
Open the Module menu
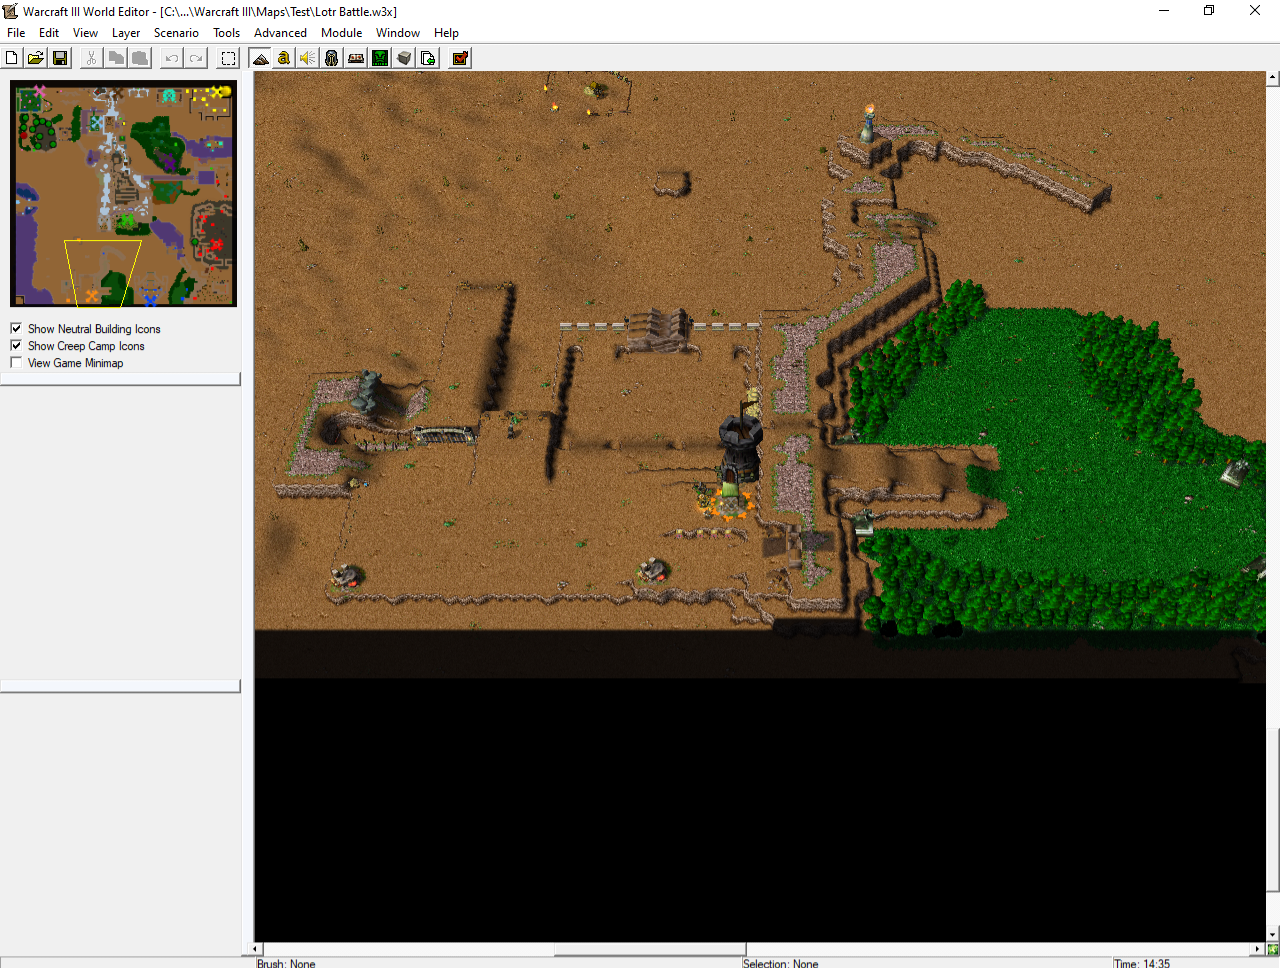341,33
